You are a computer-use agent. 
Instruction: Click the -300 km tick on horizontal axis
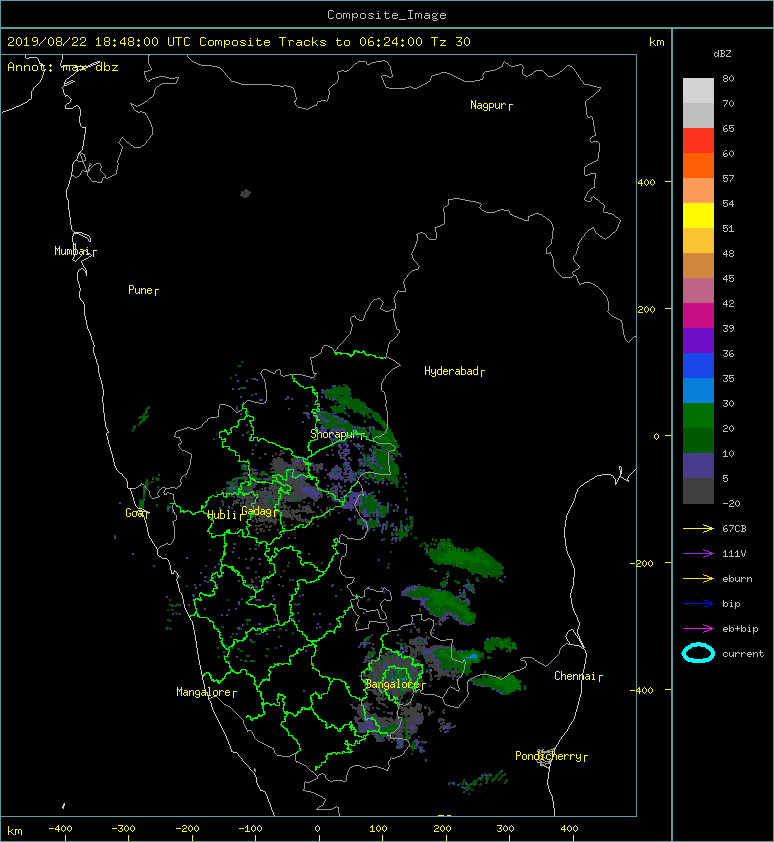coord(123,829)
